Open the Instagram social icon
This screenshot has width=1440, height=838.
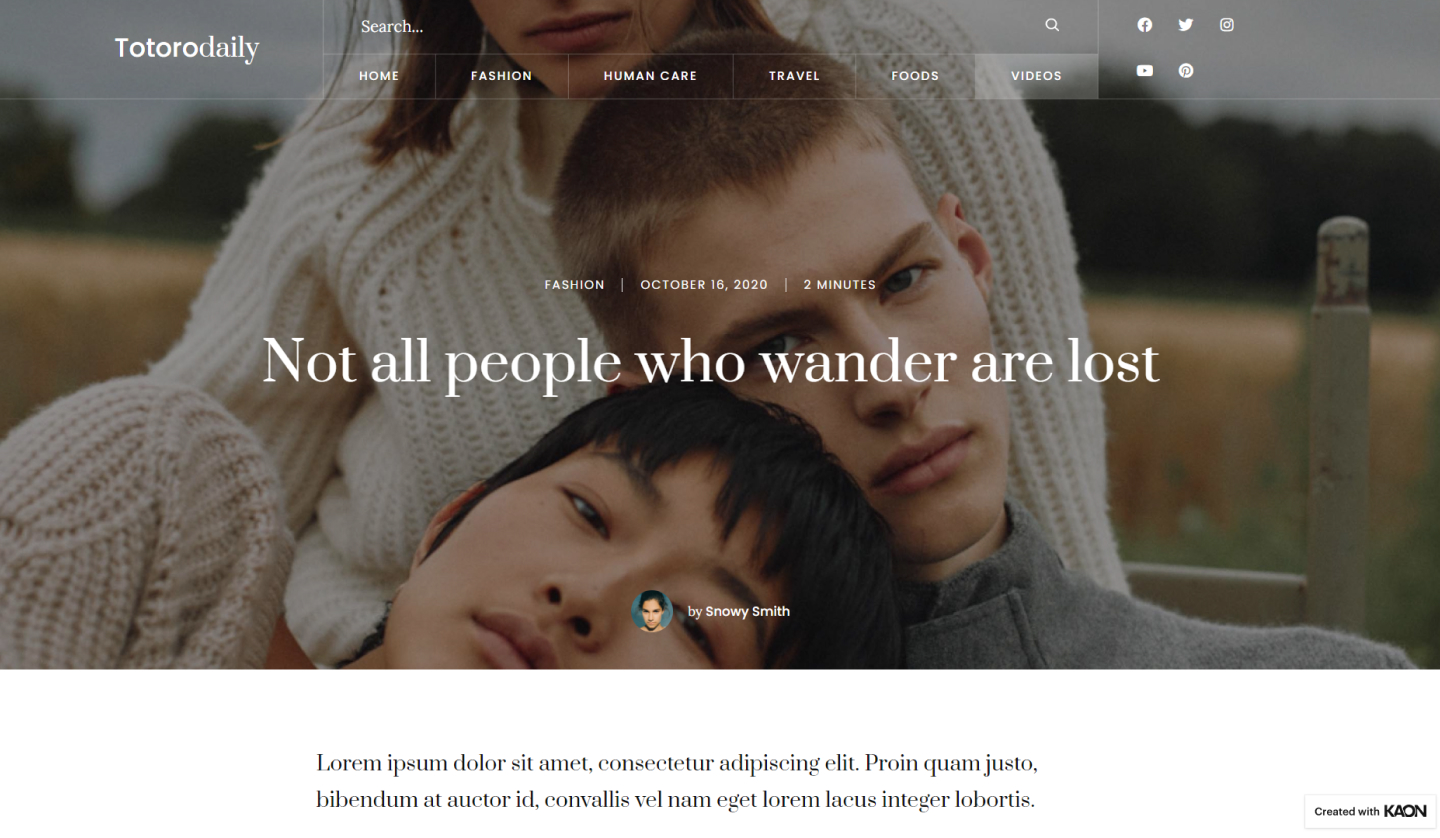point(1227,25)
